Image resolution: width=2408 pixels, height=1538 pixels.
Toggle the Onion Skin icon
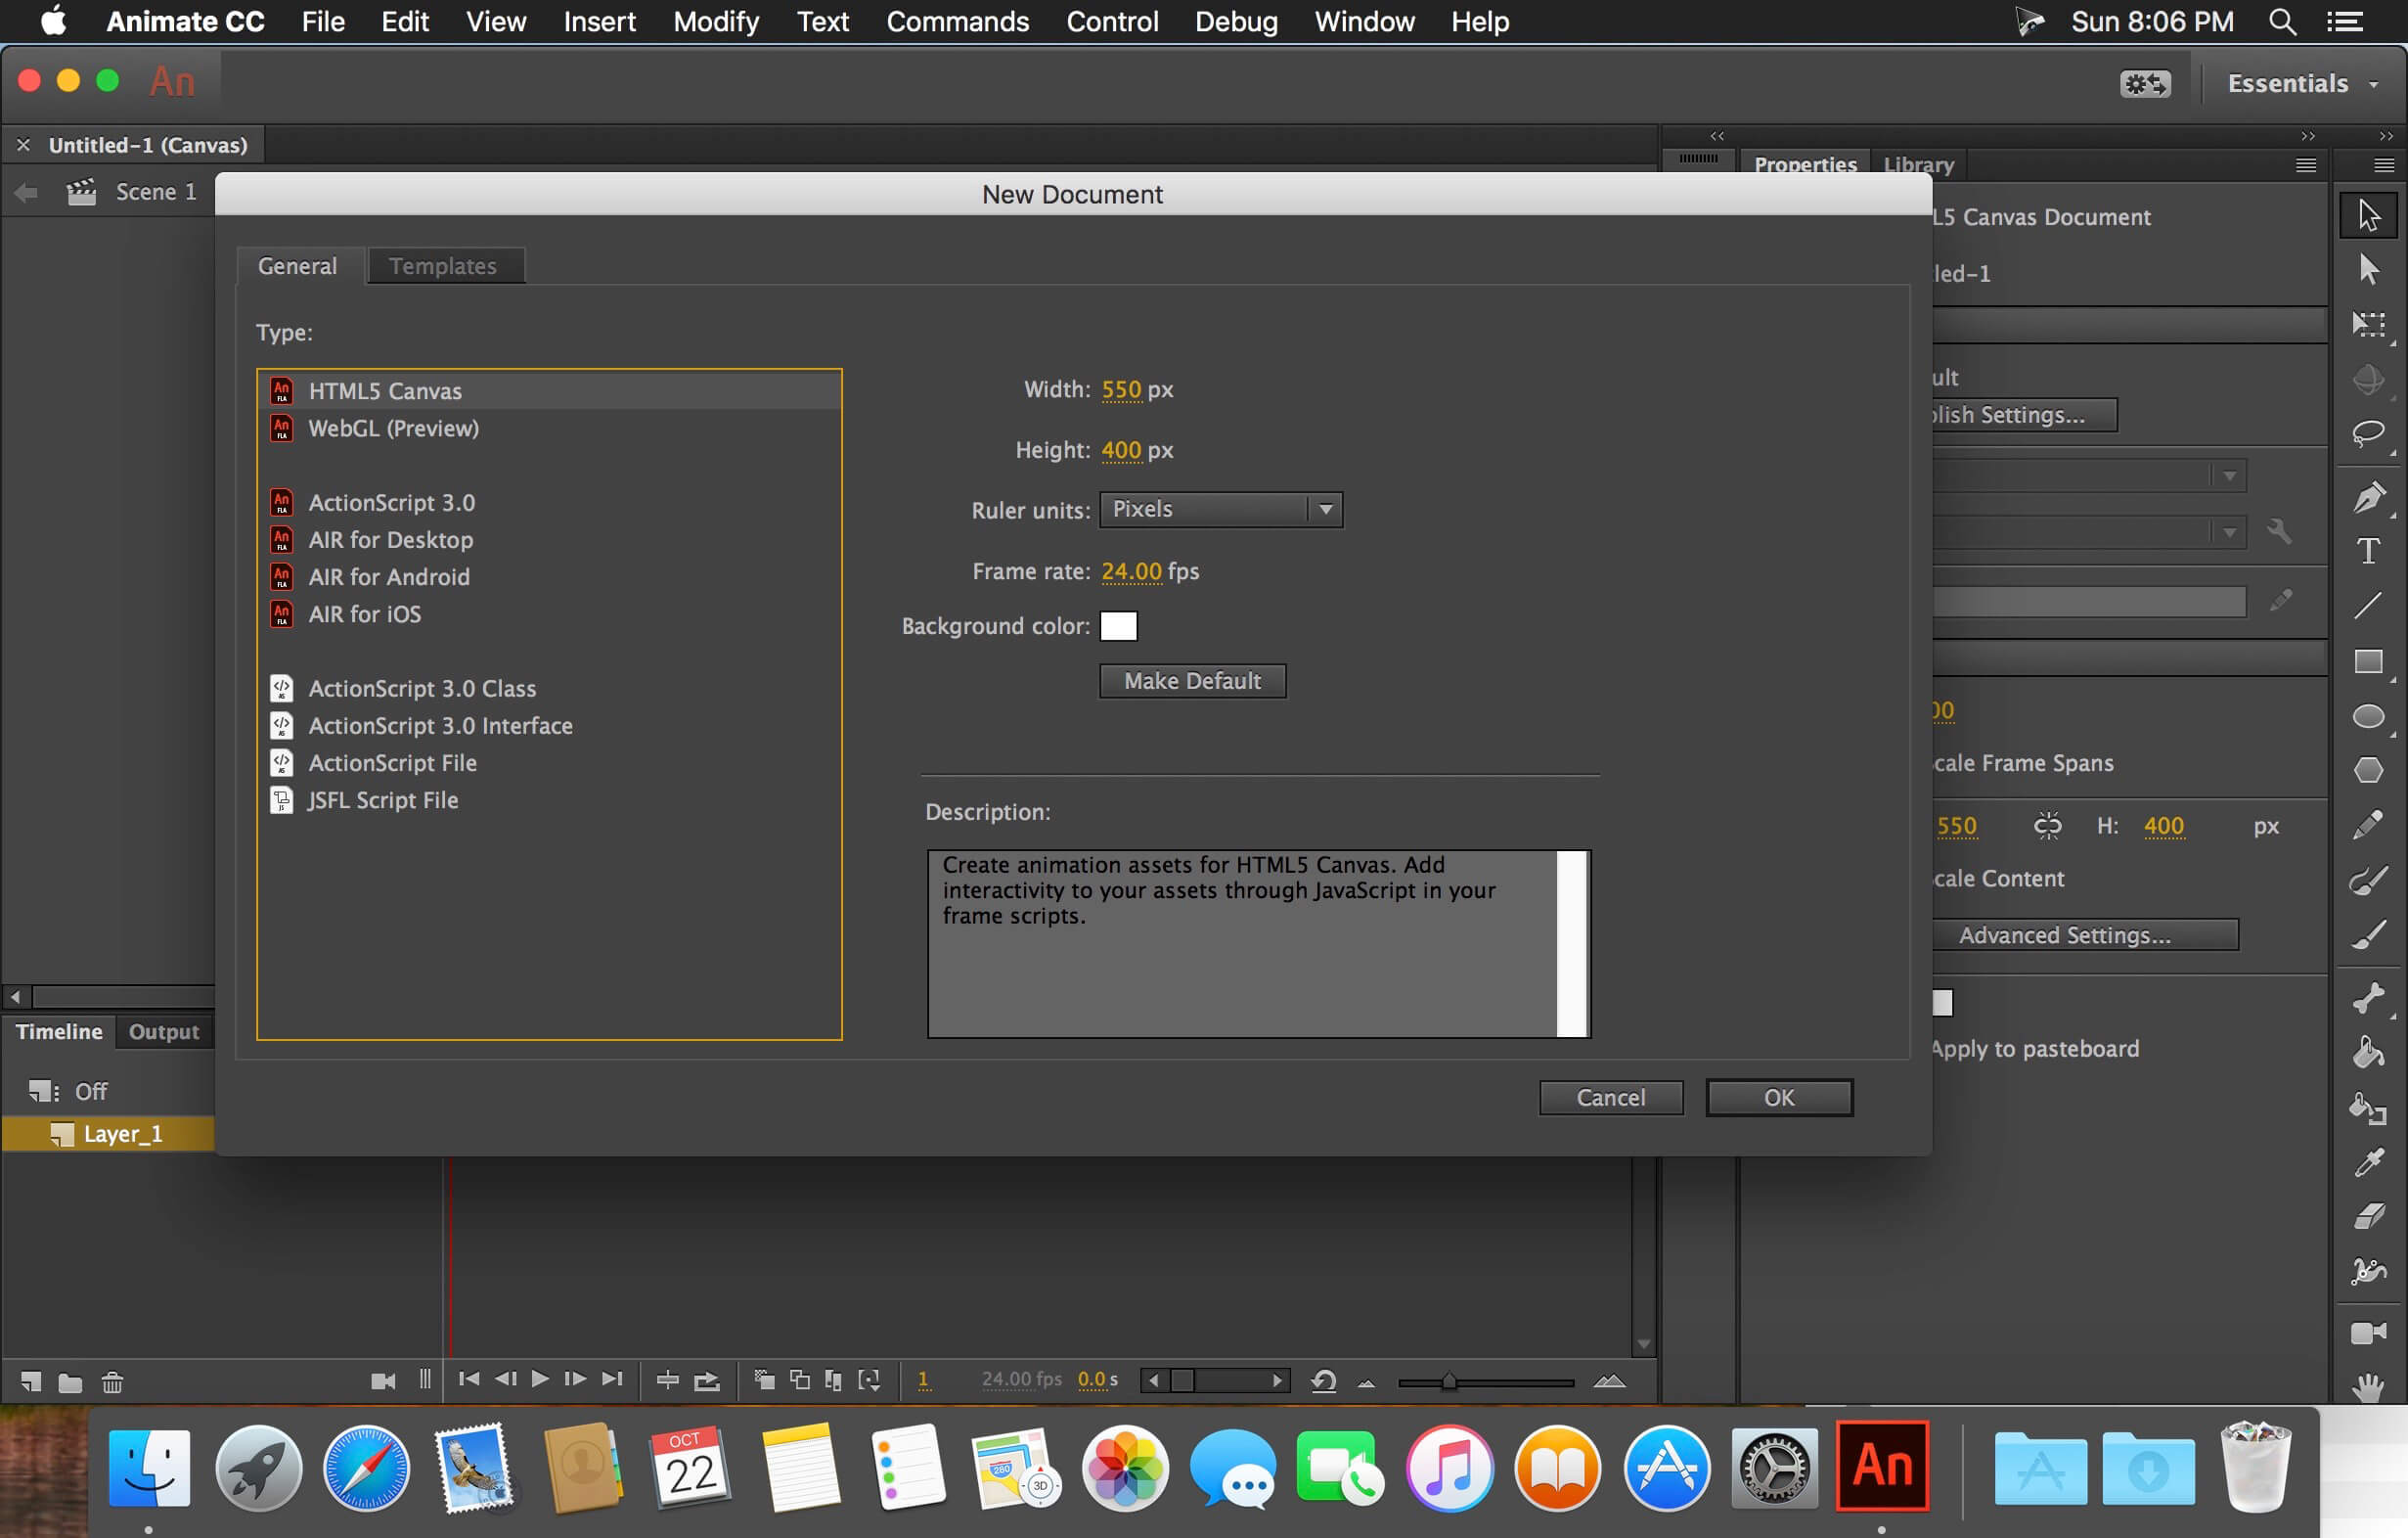point(764,1380)
